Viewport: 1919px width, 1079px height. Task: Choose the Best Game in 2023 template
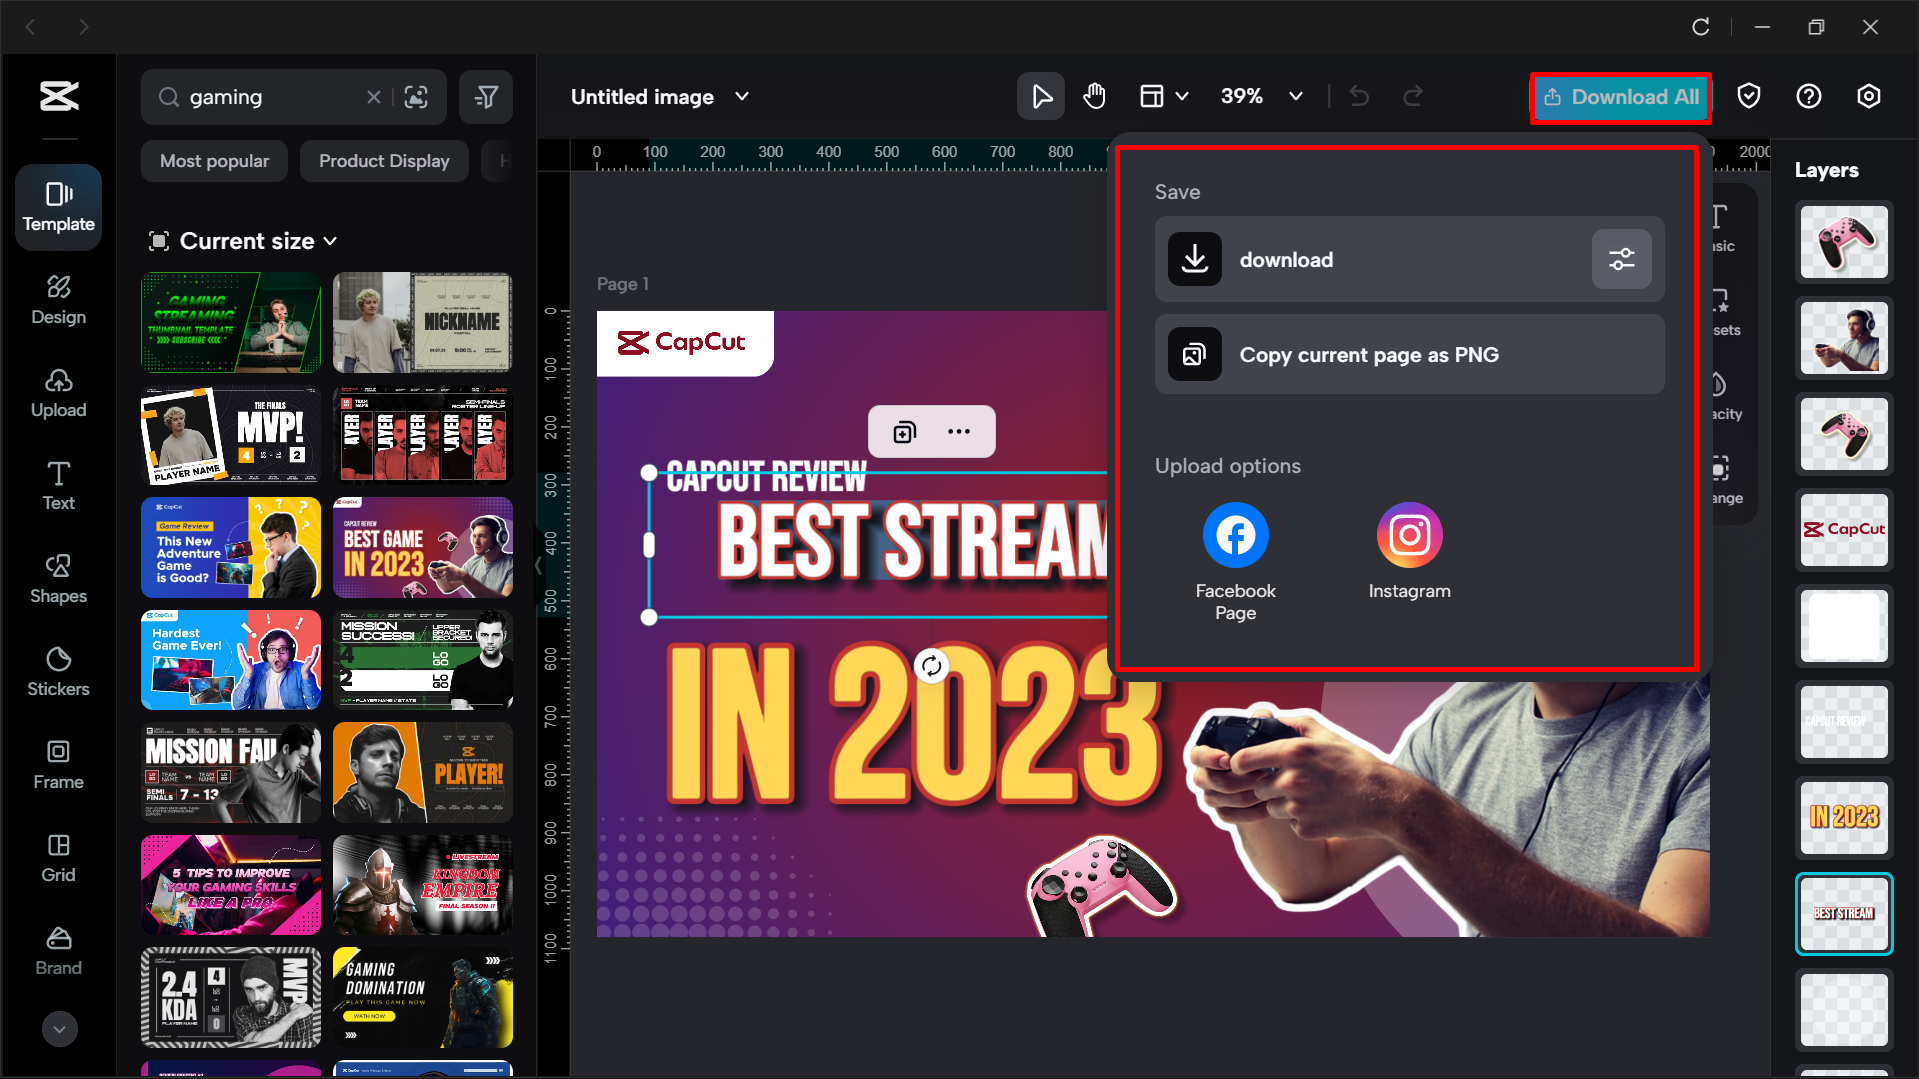(x=422, y=548)
